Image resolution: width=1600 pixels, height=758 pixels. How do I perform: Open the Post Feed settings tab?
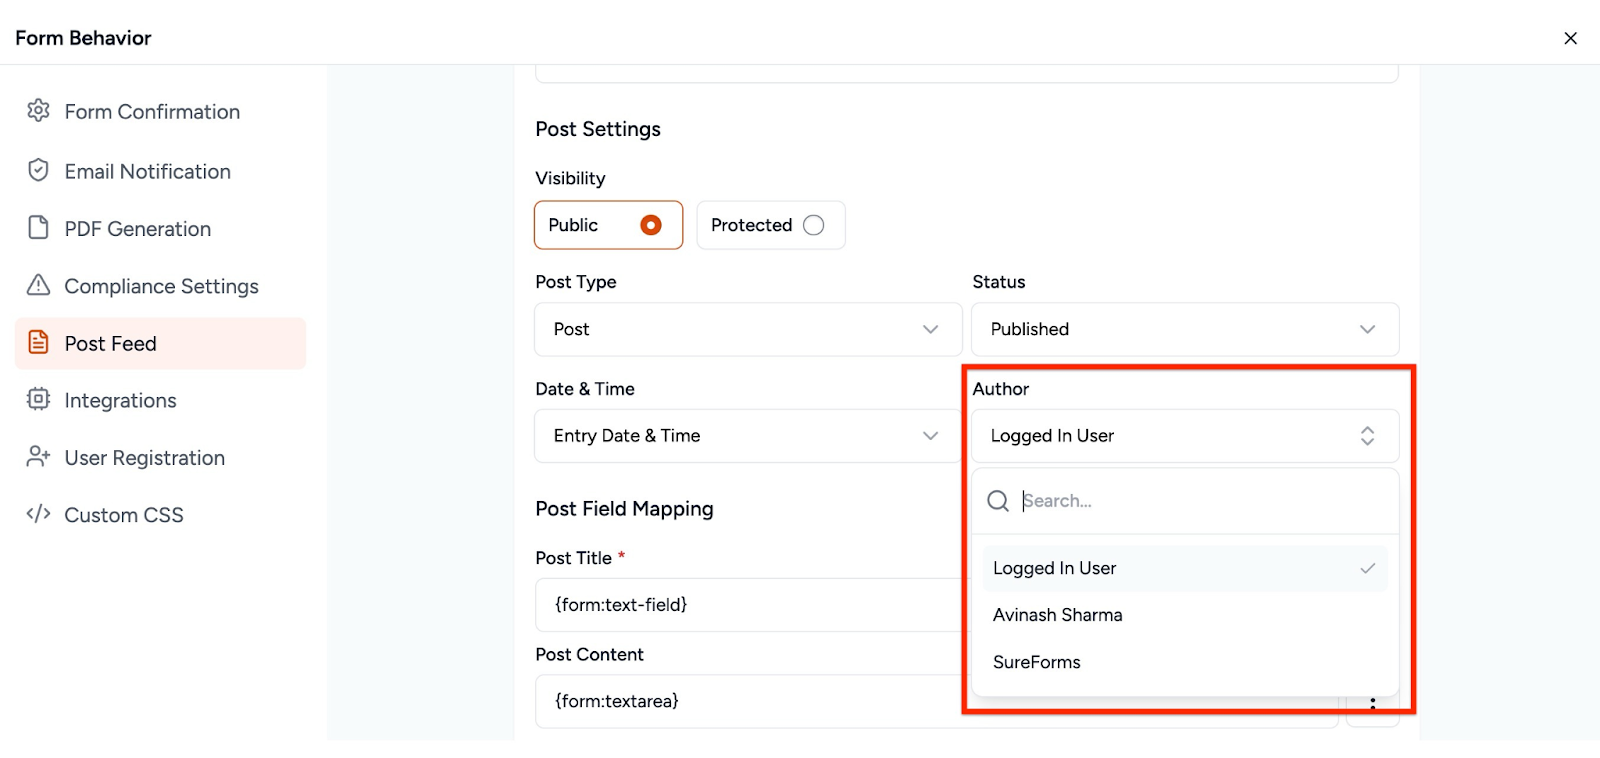pyautogui.click(x=160, y=344)
